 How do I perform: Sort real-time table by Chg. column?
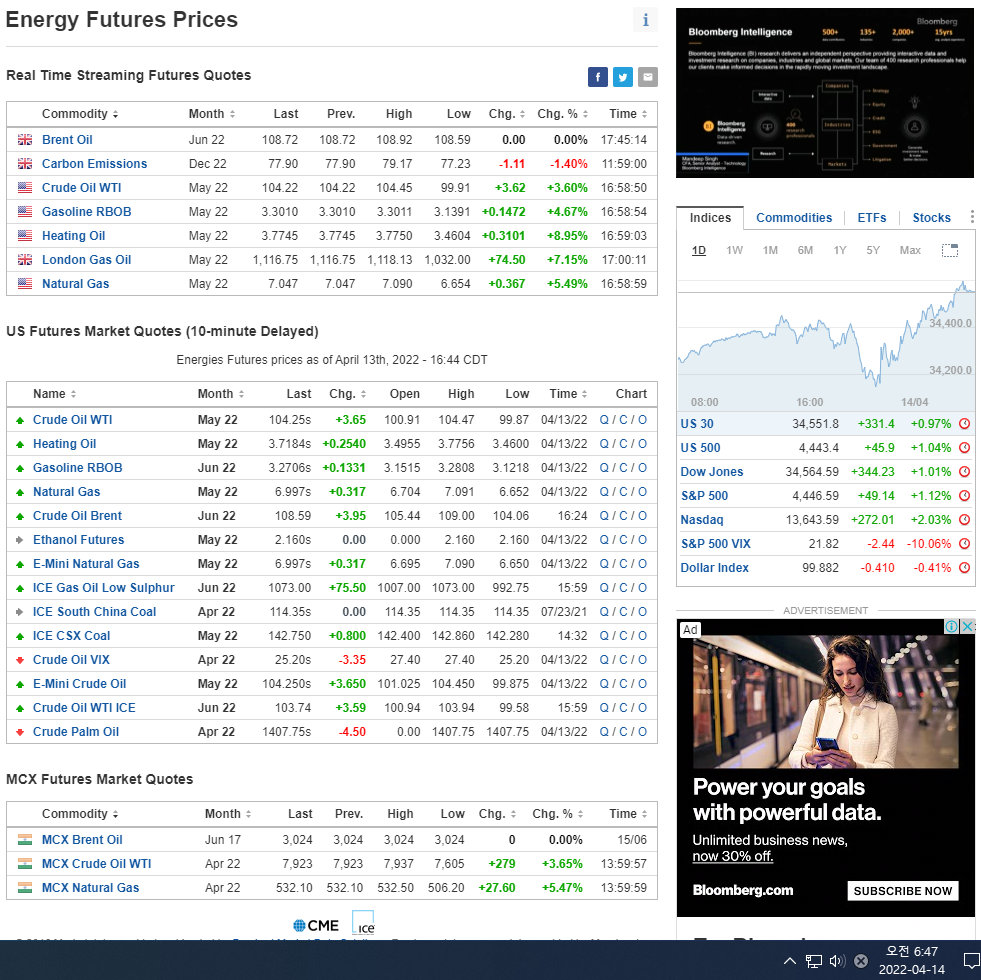pos(507,114)
